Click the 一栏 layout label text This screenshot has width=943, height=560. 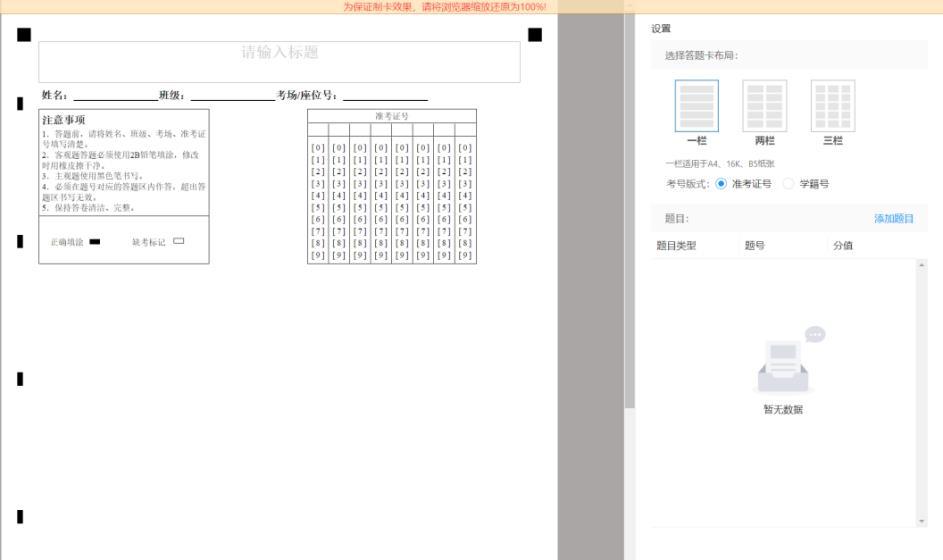696,140
